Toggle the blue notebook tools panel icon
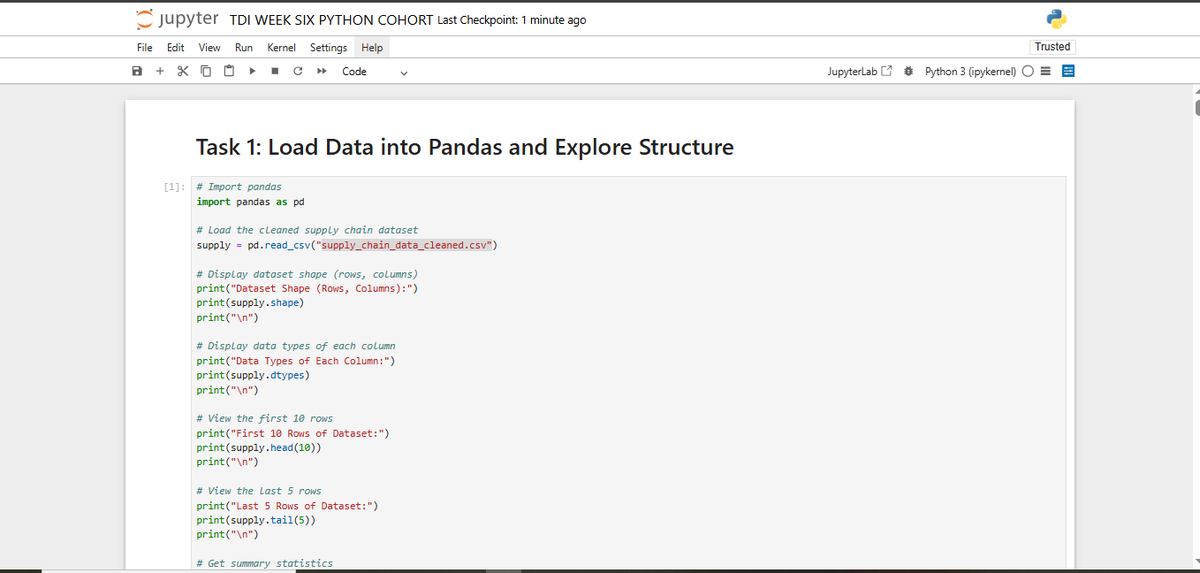Viewport: 1200px width, 573px height. (1067, 72)
